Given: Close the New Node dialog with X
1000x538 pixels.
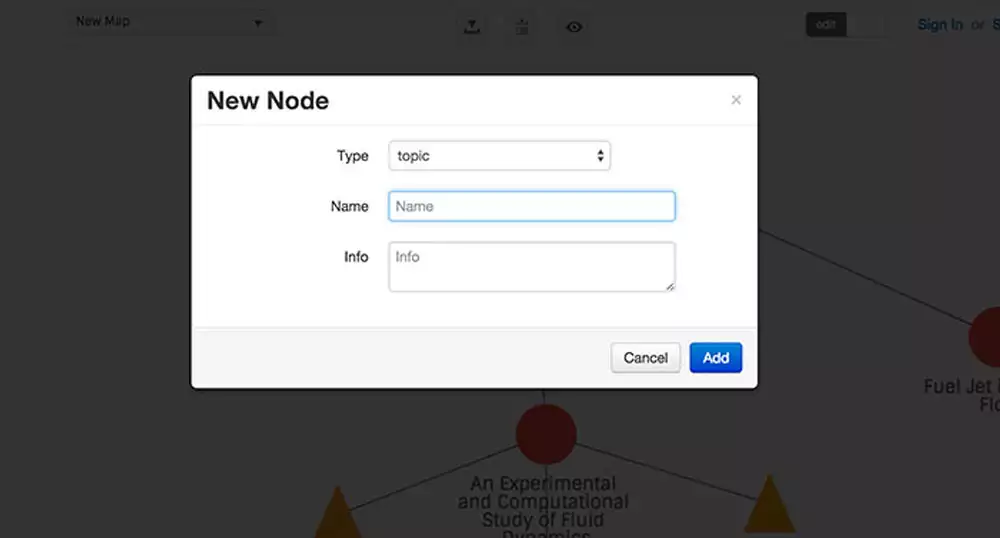Looking at the screenshot, I should pos(736,100).
